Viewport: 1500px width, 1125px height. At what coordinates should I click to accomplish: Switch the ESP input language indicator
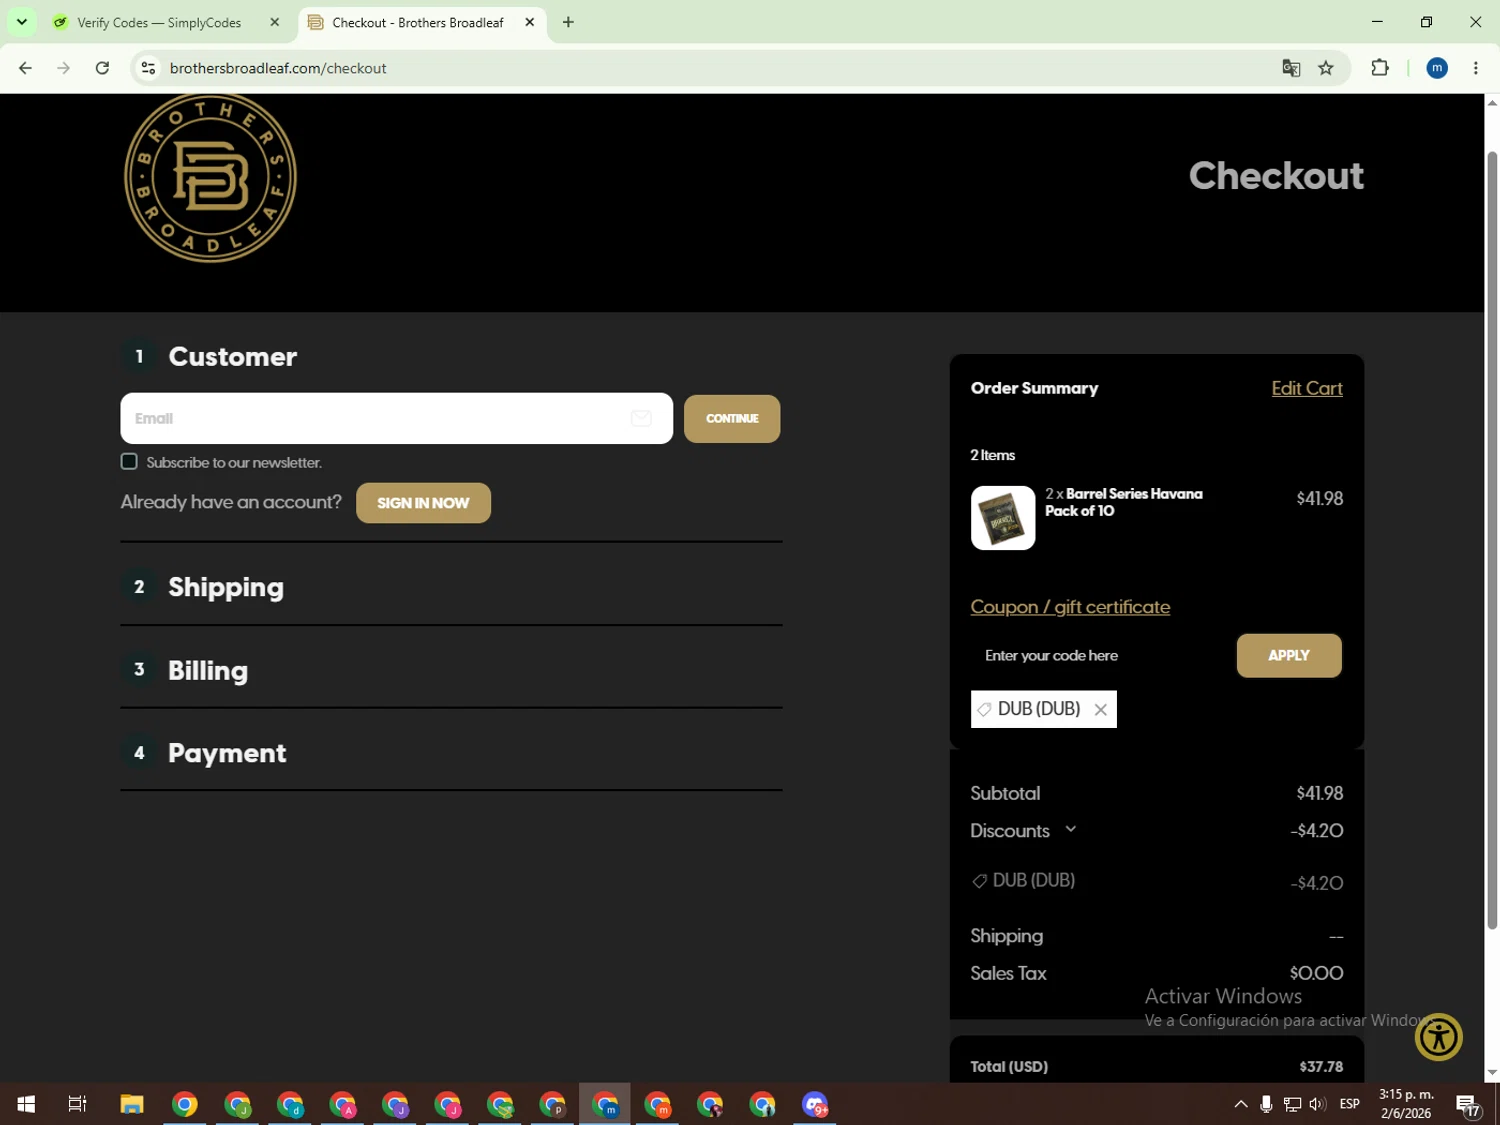1350,1104
